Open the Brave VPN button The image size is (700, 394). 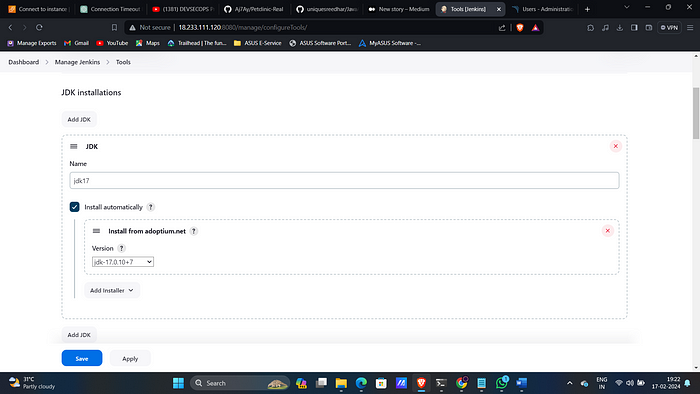click(x=669, y=28)
